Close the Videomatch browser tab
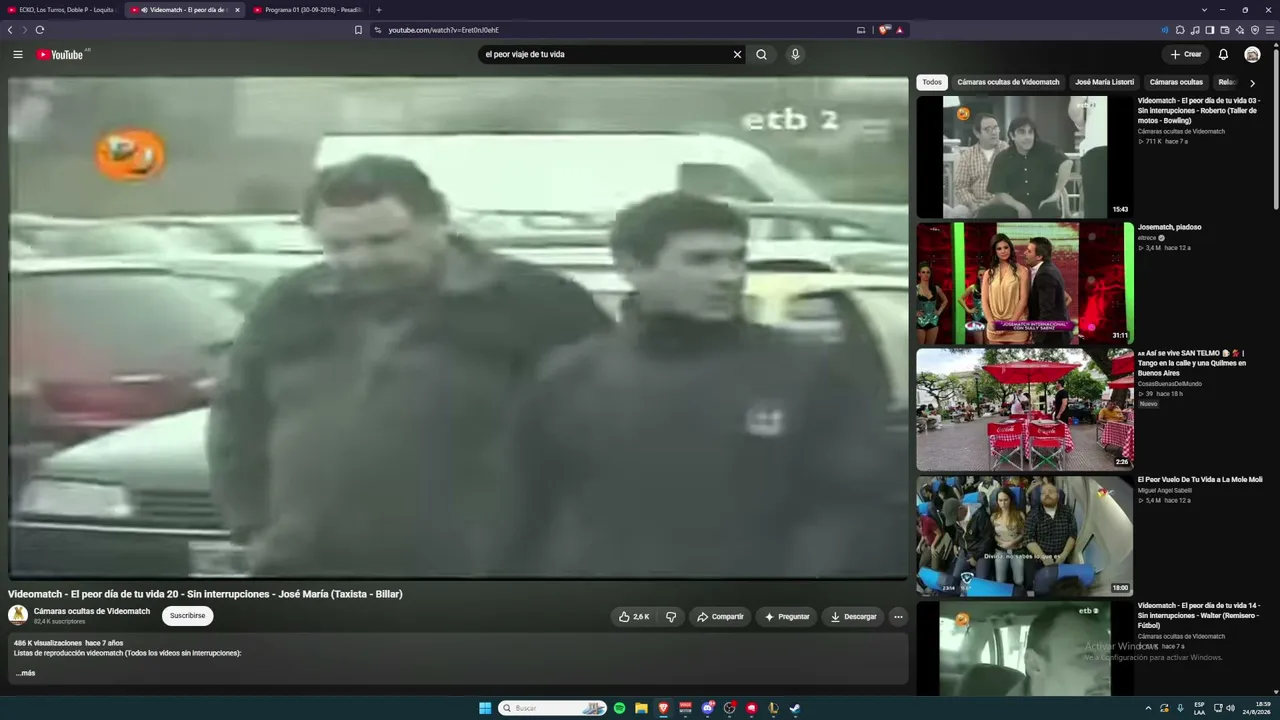 tap(237, 10)
